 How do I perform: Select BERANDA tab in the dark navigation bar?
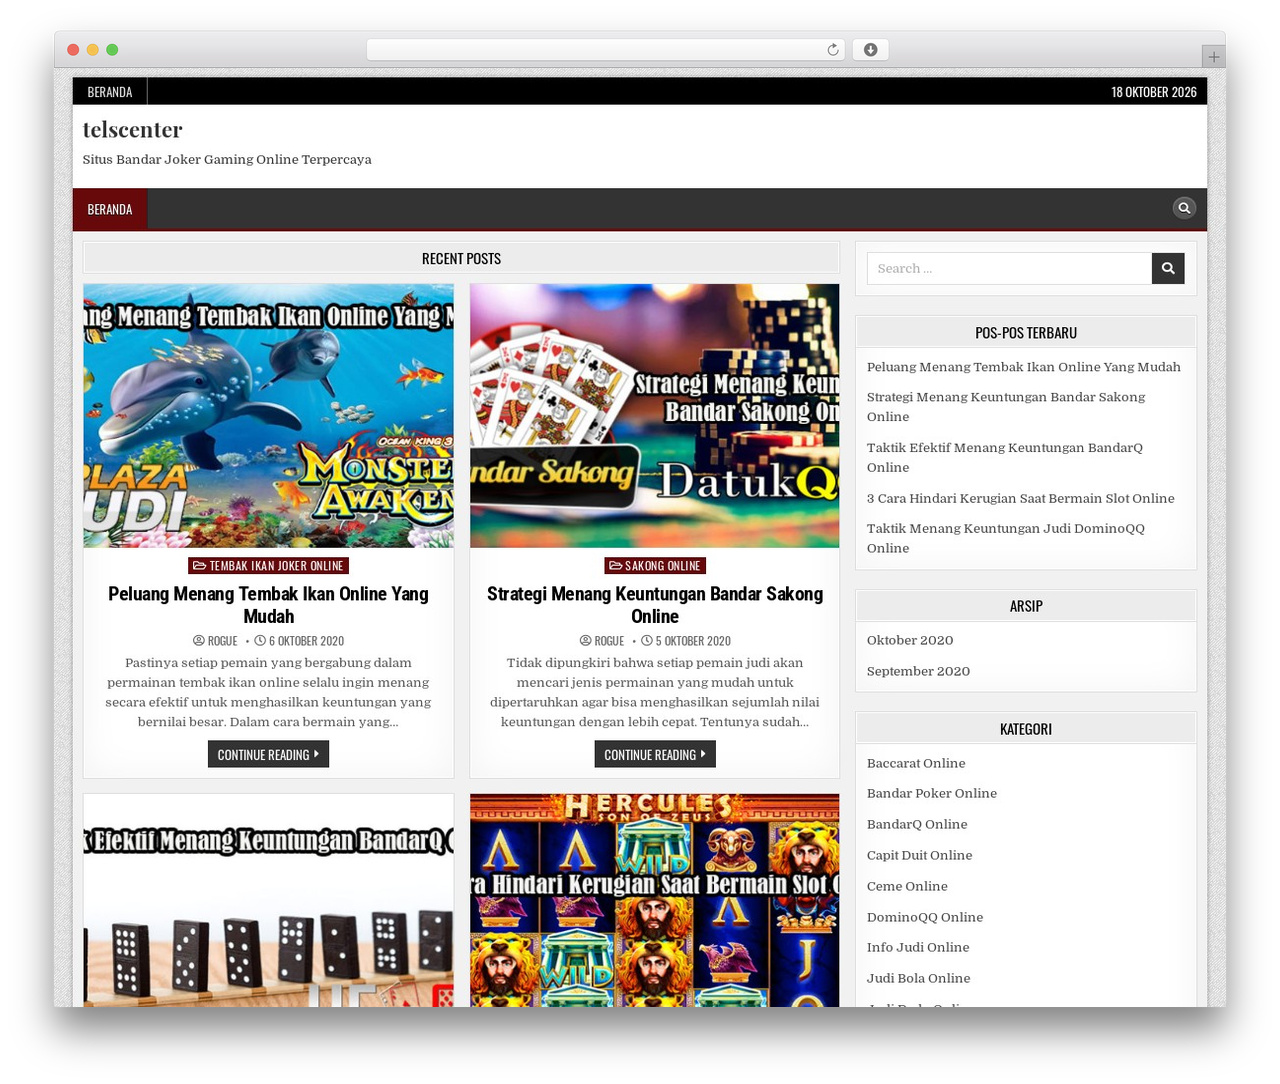coord(110,209)
